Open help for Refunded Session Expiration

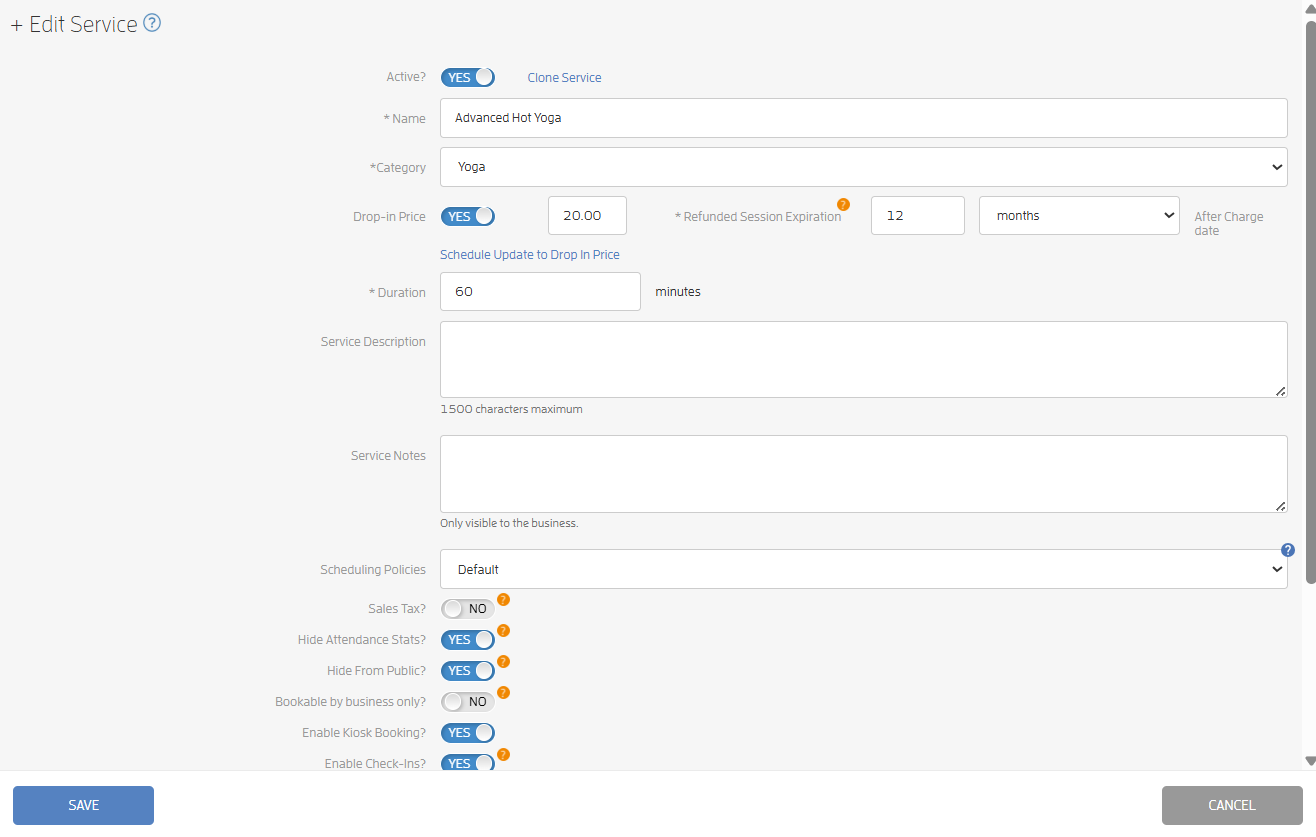coord(843,204)
